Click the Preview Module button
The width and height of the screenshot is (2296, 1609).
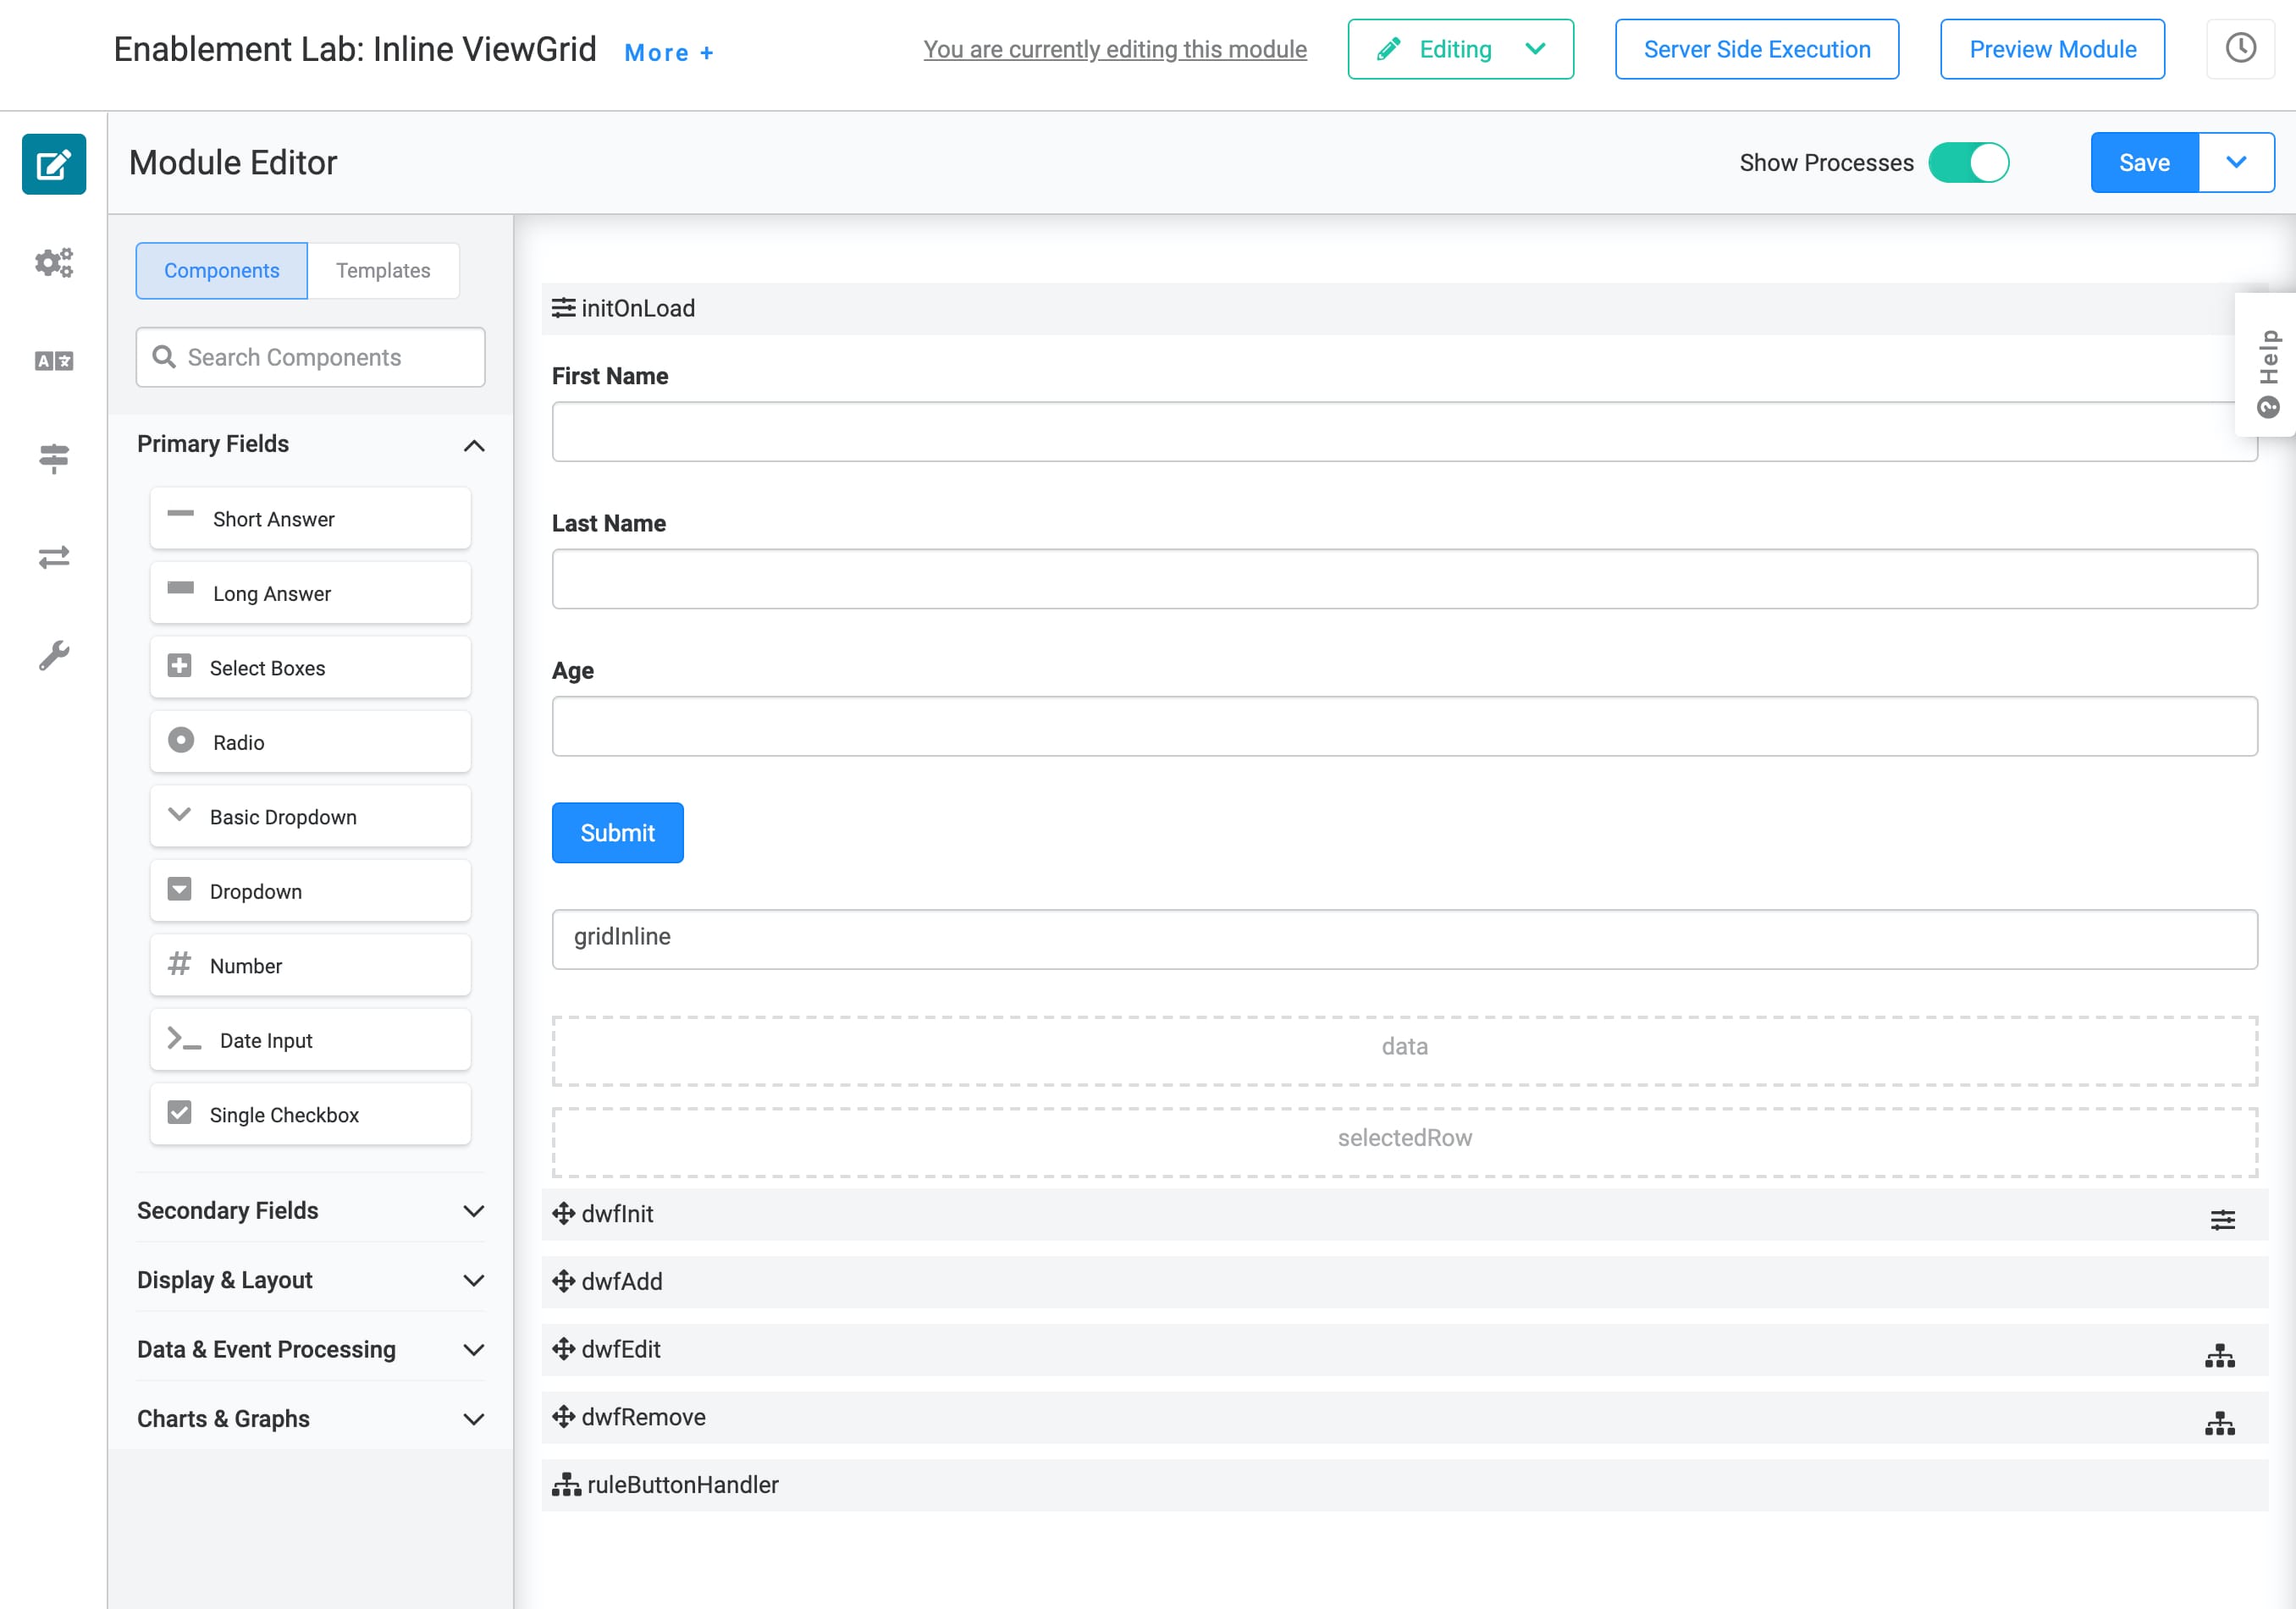tap(2053, 49)
